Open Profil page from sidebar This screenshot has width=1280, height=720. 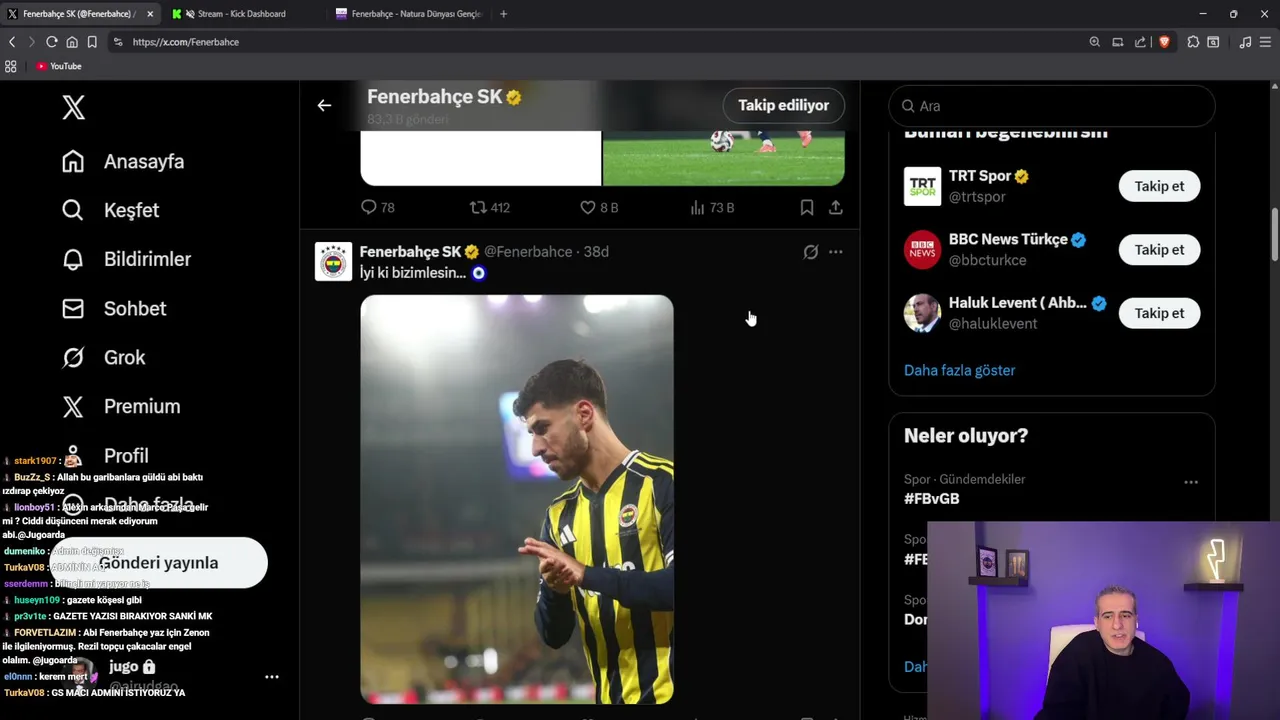click(x=105, y=455)
